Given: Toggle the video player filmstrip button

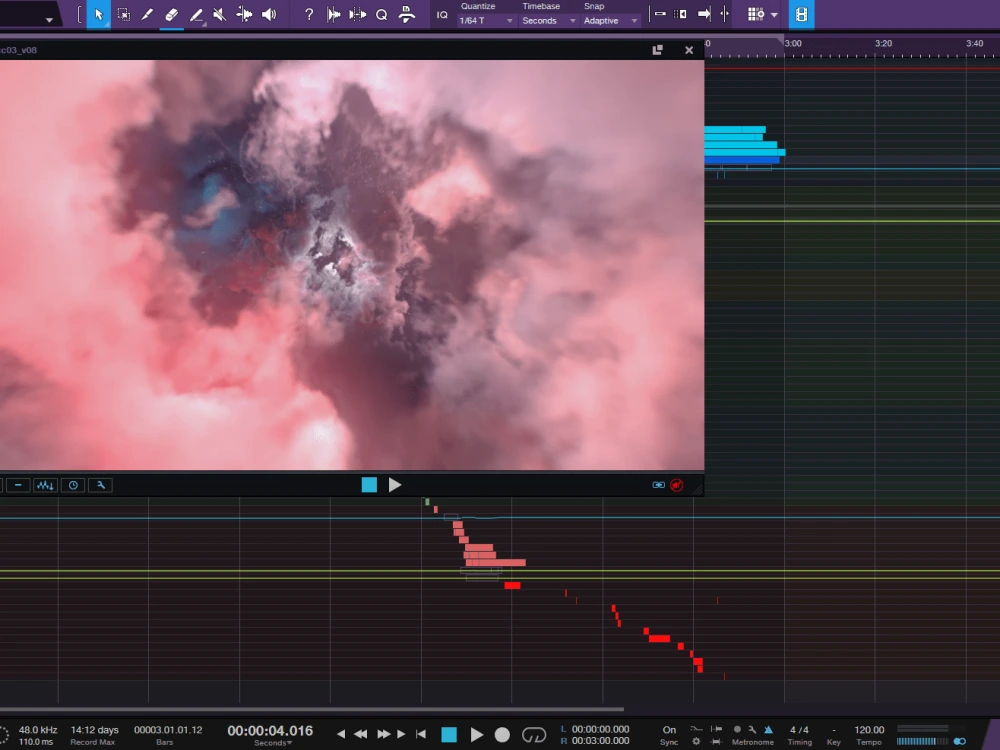Looking at the screenshot, I should tap(802, 14).
